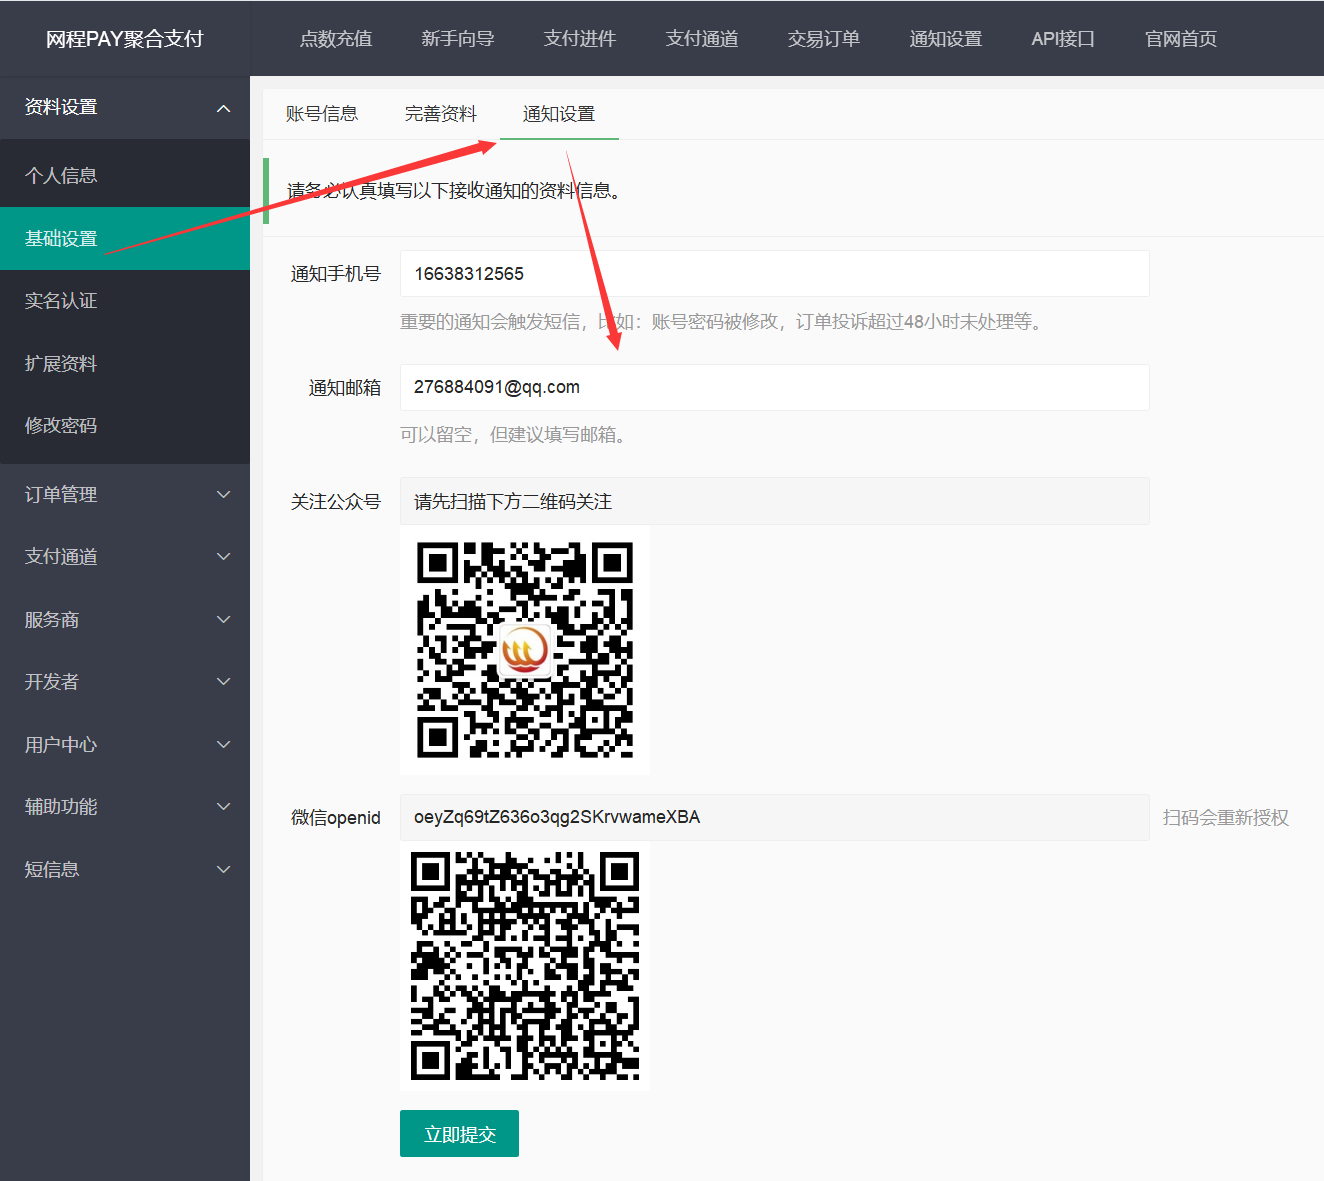1324x1181 pixels.
Task: Expand the 短信息 sidebar section
Action: pyautogui.click(x=124, y=869)
